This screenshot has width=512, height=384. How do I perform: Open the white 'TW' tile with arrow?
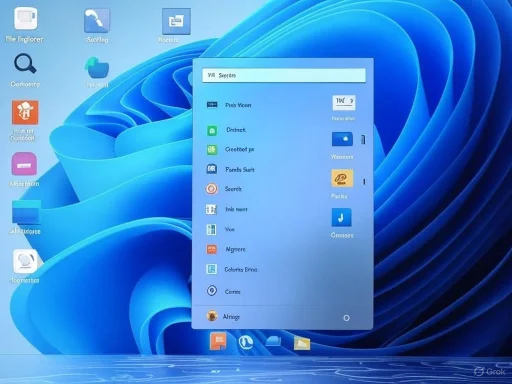click(x=344, y=102)
